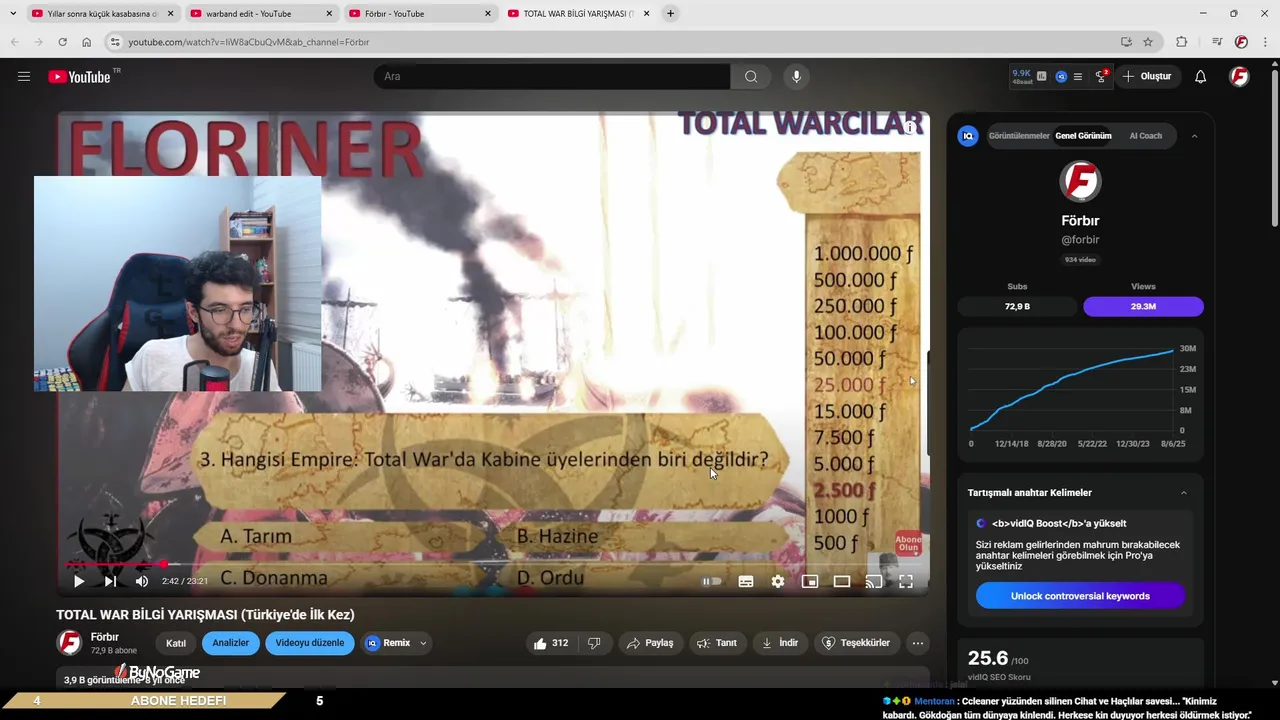1280x720 pixels.
Task: Enable miniplayer mode
Action: [810, 581]
